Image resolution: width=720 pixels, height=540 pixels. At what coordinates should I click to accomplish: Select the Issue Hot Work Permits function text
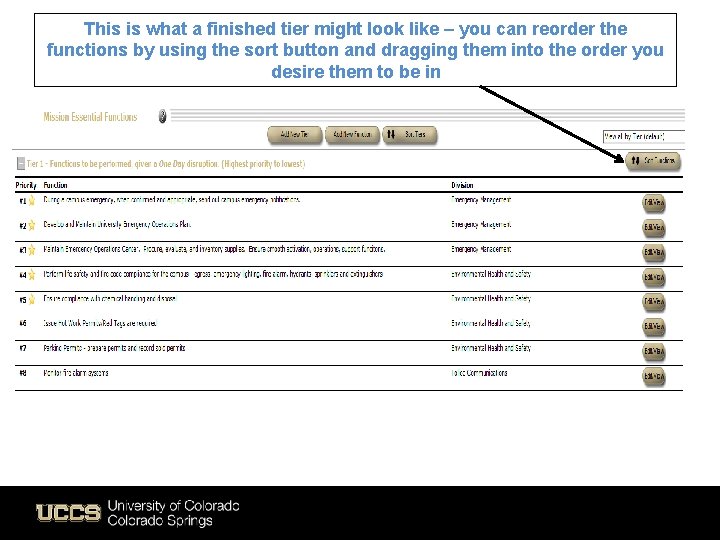[100, 323]
